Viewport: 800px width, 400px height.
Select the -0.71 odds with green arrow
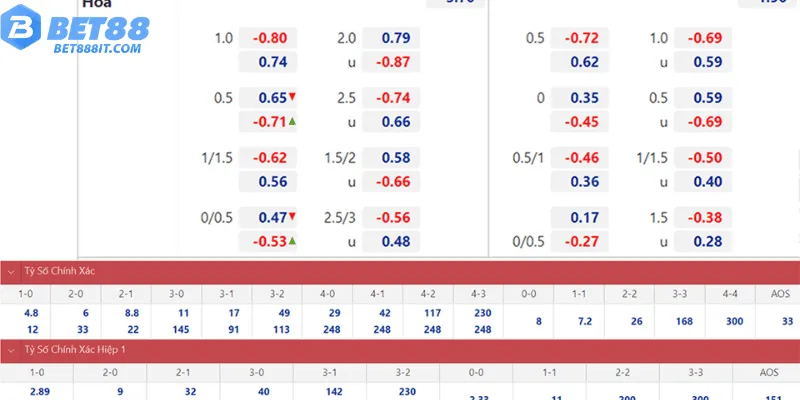pyautogui.click(x=268, y=121)
